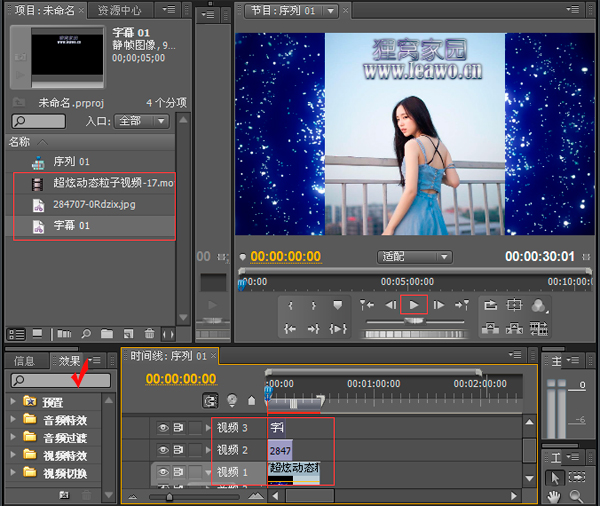Select the Zoom tool
Viewport: 600px width, 506px height.
click(576, 496)
